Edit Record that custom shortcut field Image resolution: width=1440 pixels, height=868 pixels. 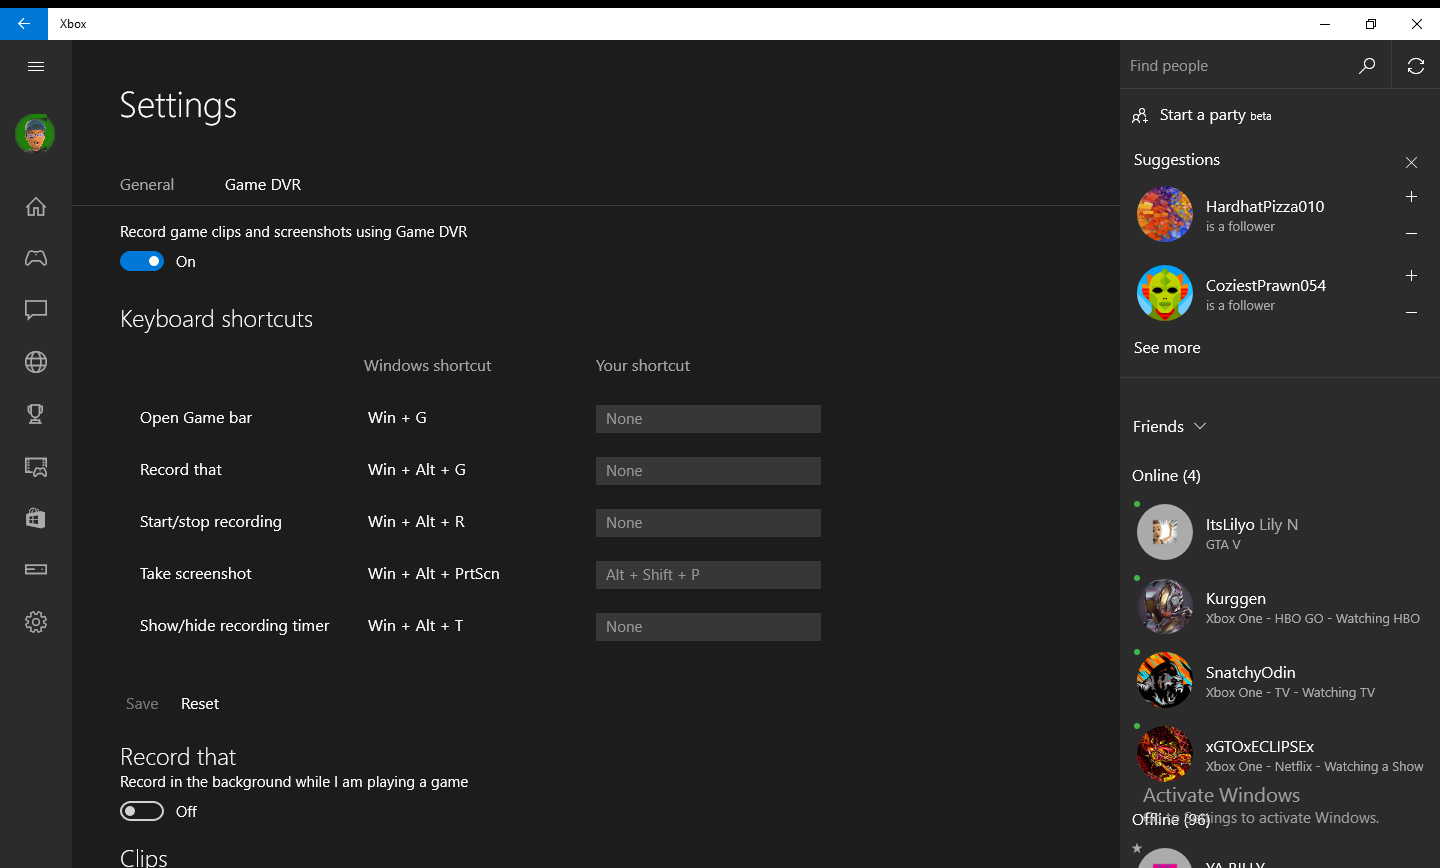click(x=708, y=471)
